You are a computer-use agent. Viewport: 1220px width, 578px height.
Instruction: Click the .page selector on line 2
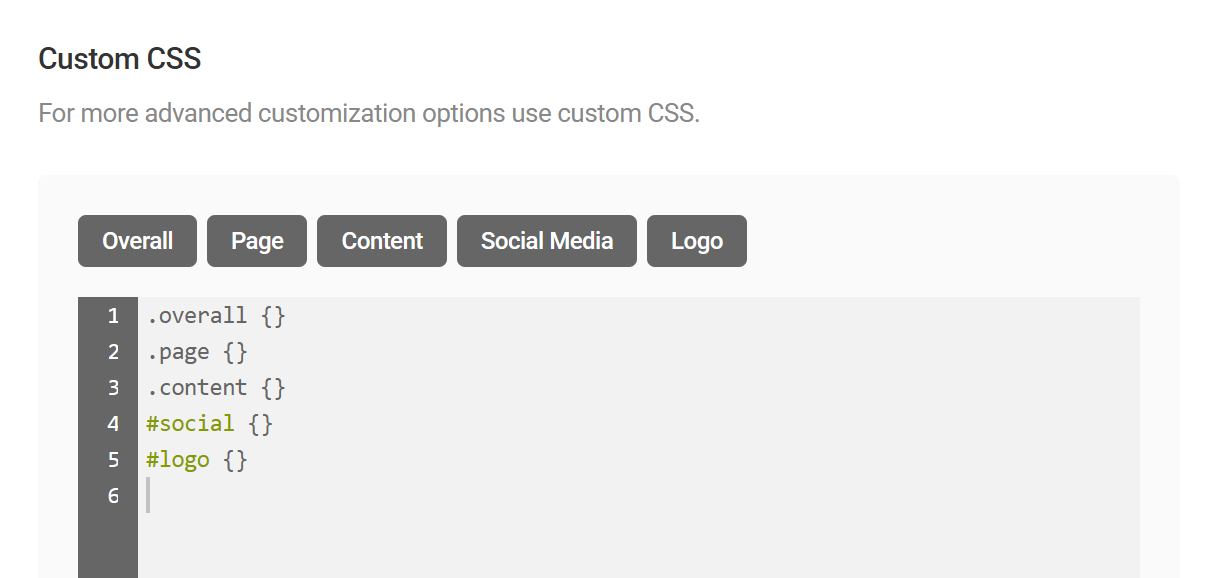pyautogui.click(x=175, y=351)
